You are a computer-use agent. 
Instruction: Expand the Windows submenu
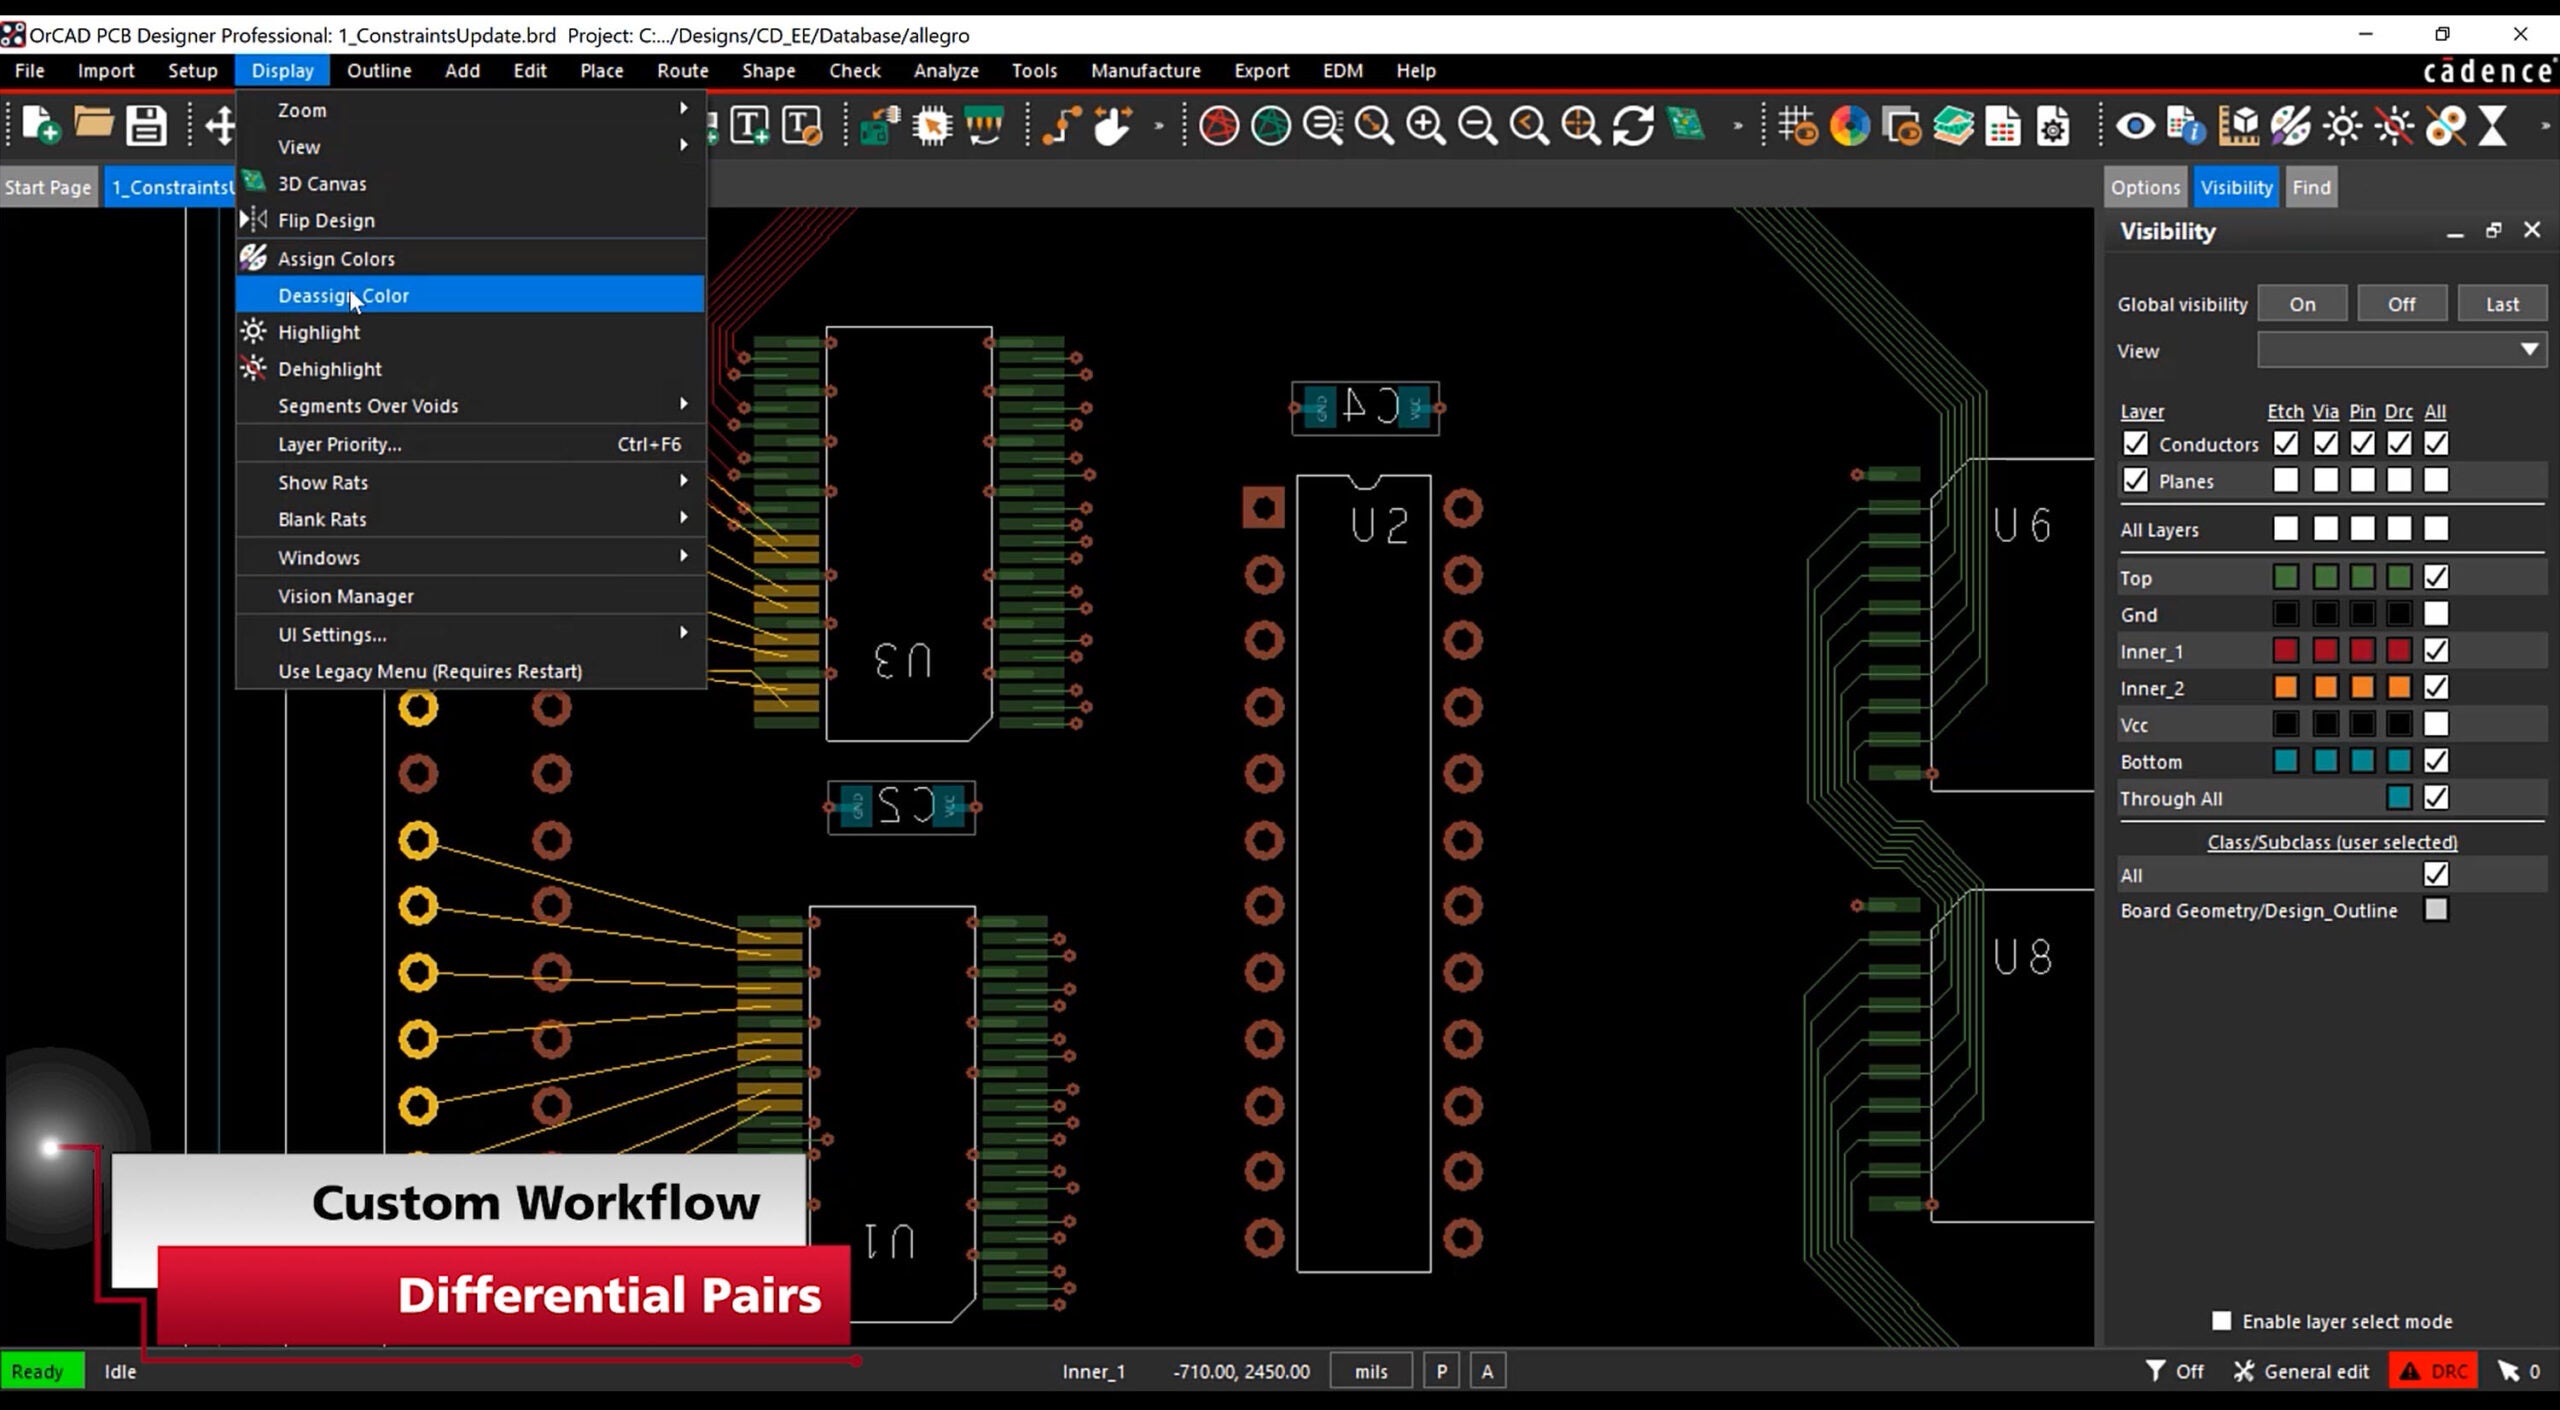click(x=471, y=557)
